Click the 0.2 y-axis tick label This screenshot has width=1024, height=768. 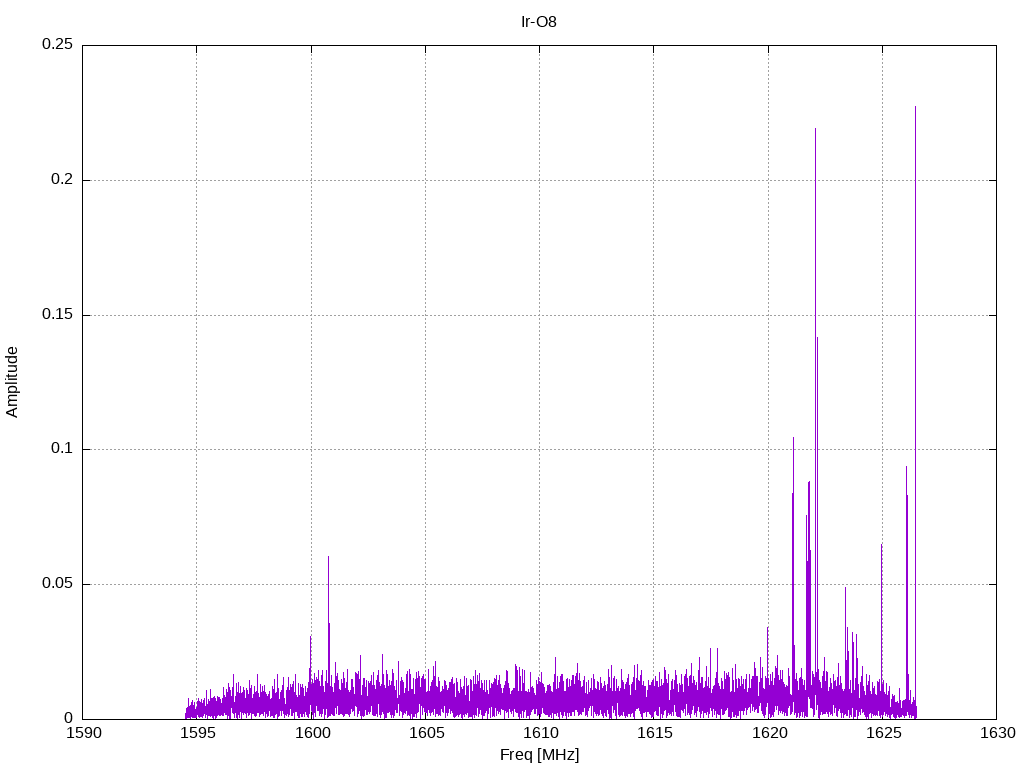[x=62, y=180]
